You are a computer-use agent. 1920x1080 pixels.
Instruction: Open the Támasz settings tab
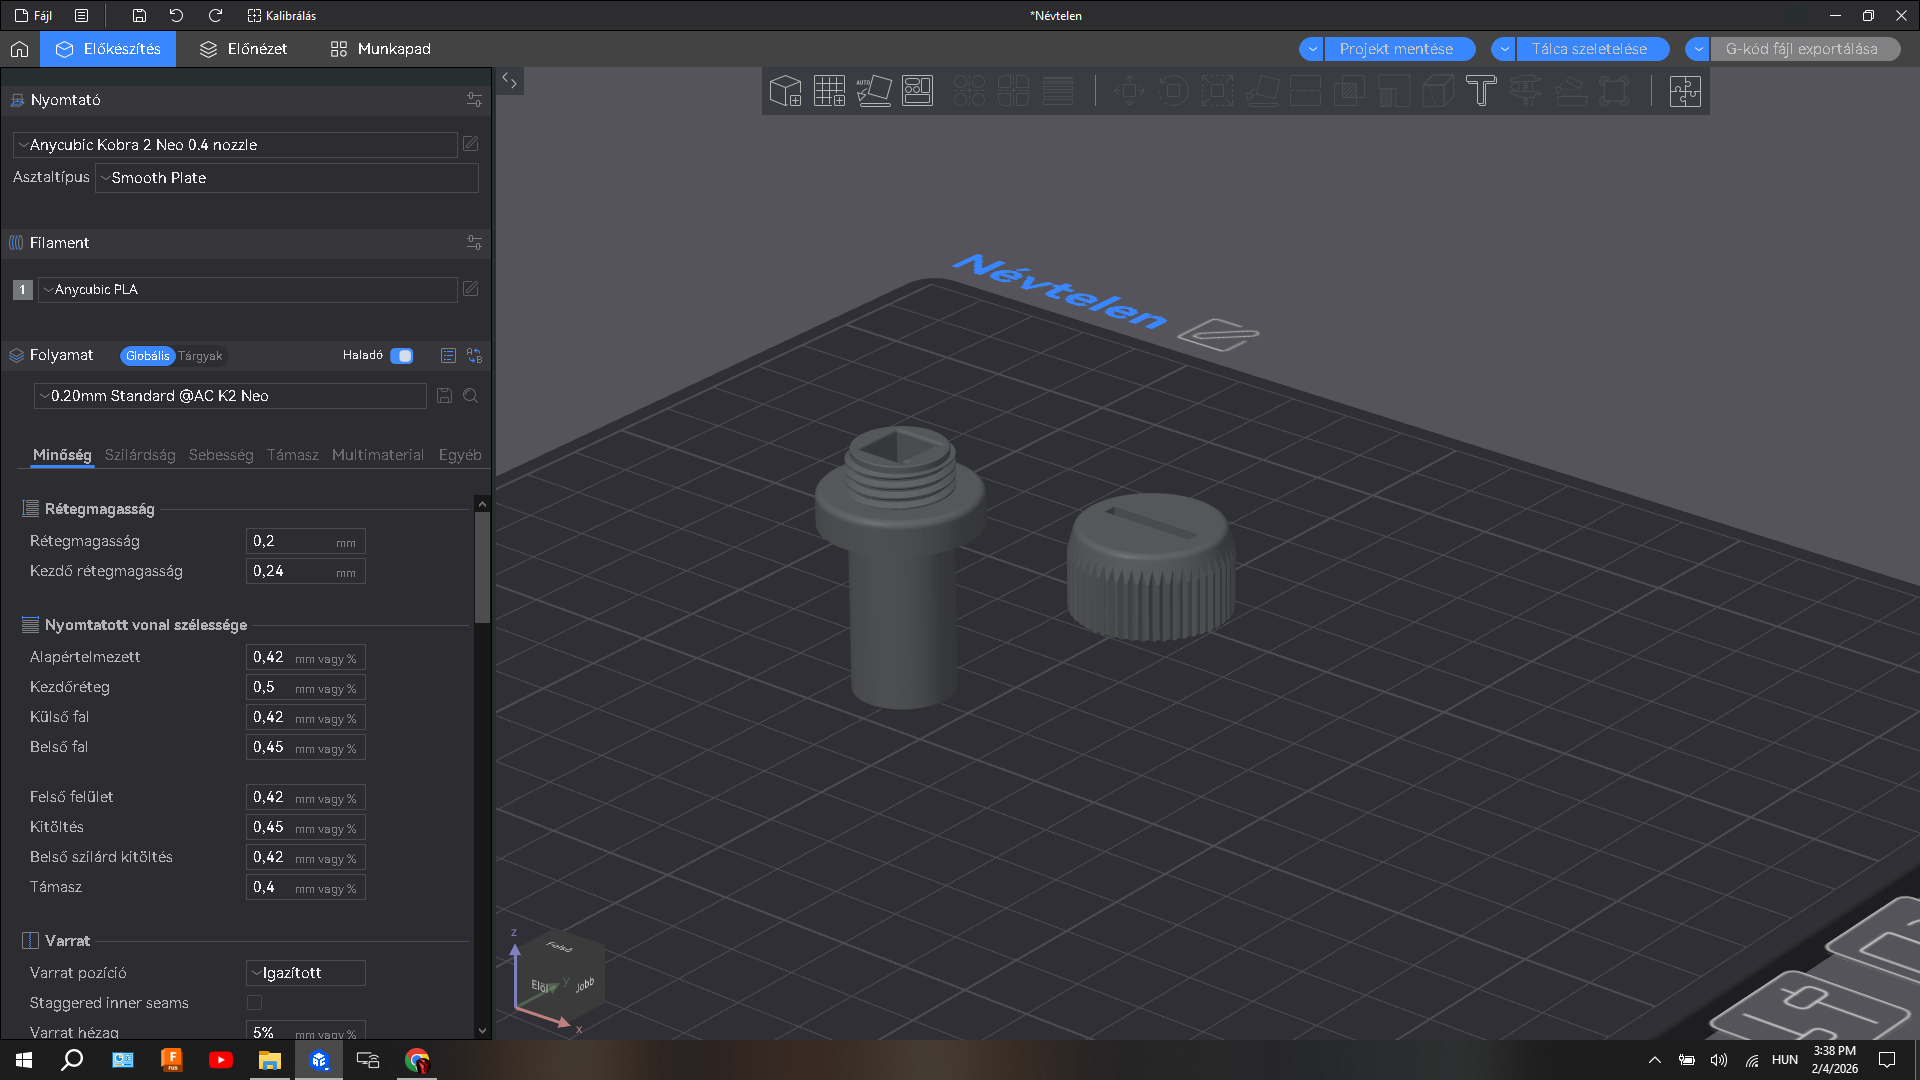[293, 455]
